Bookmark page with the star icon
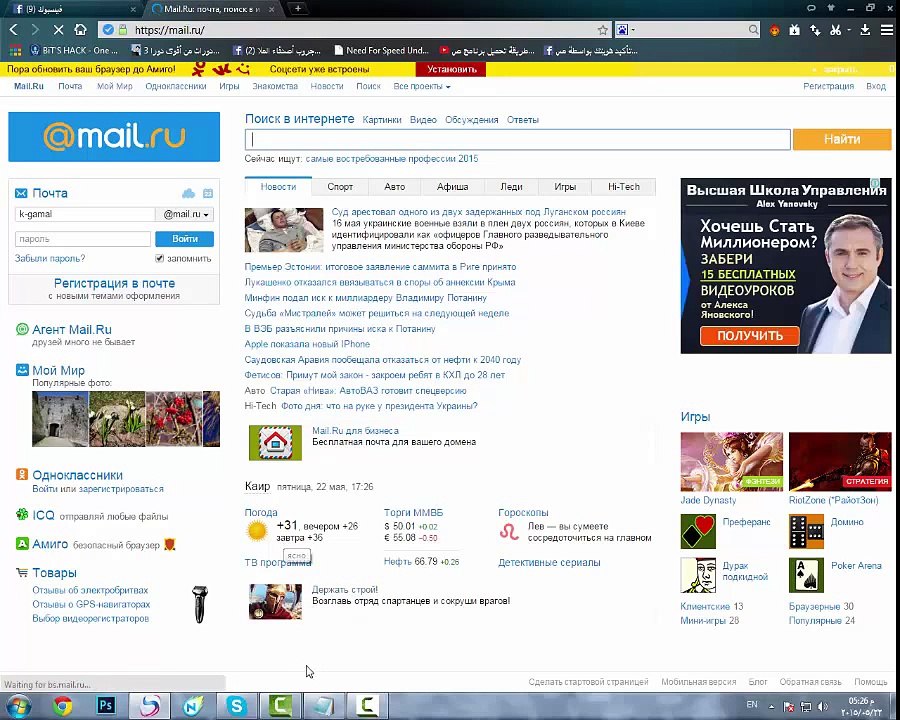The image size is (900, 720). (x=602, y=30)
